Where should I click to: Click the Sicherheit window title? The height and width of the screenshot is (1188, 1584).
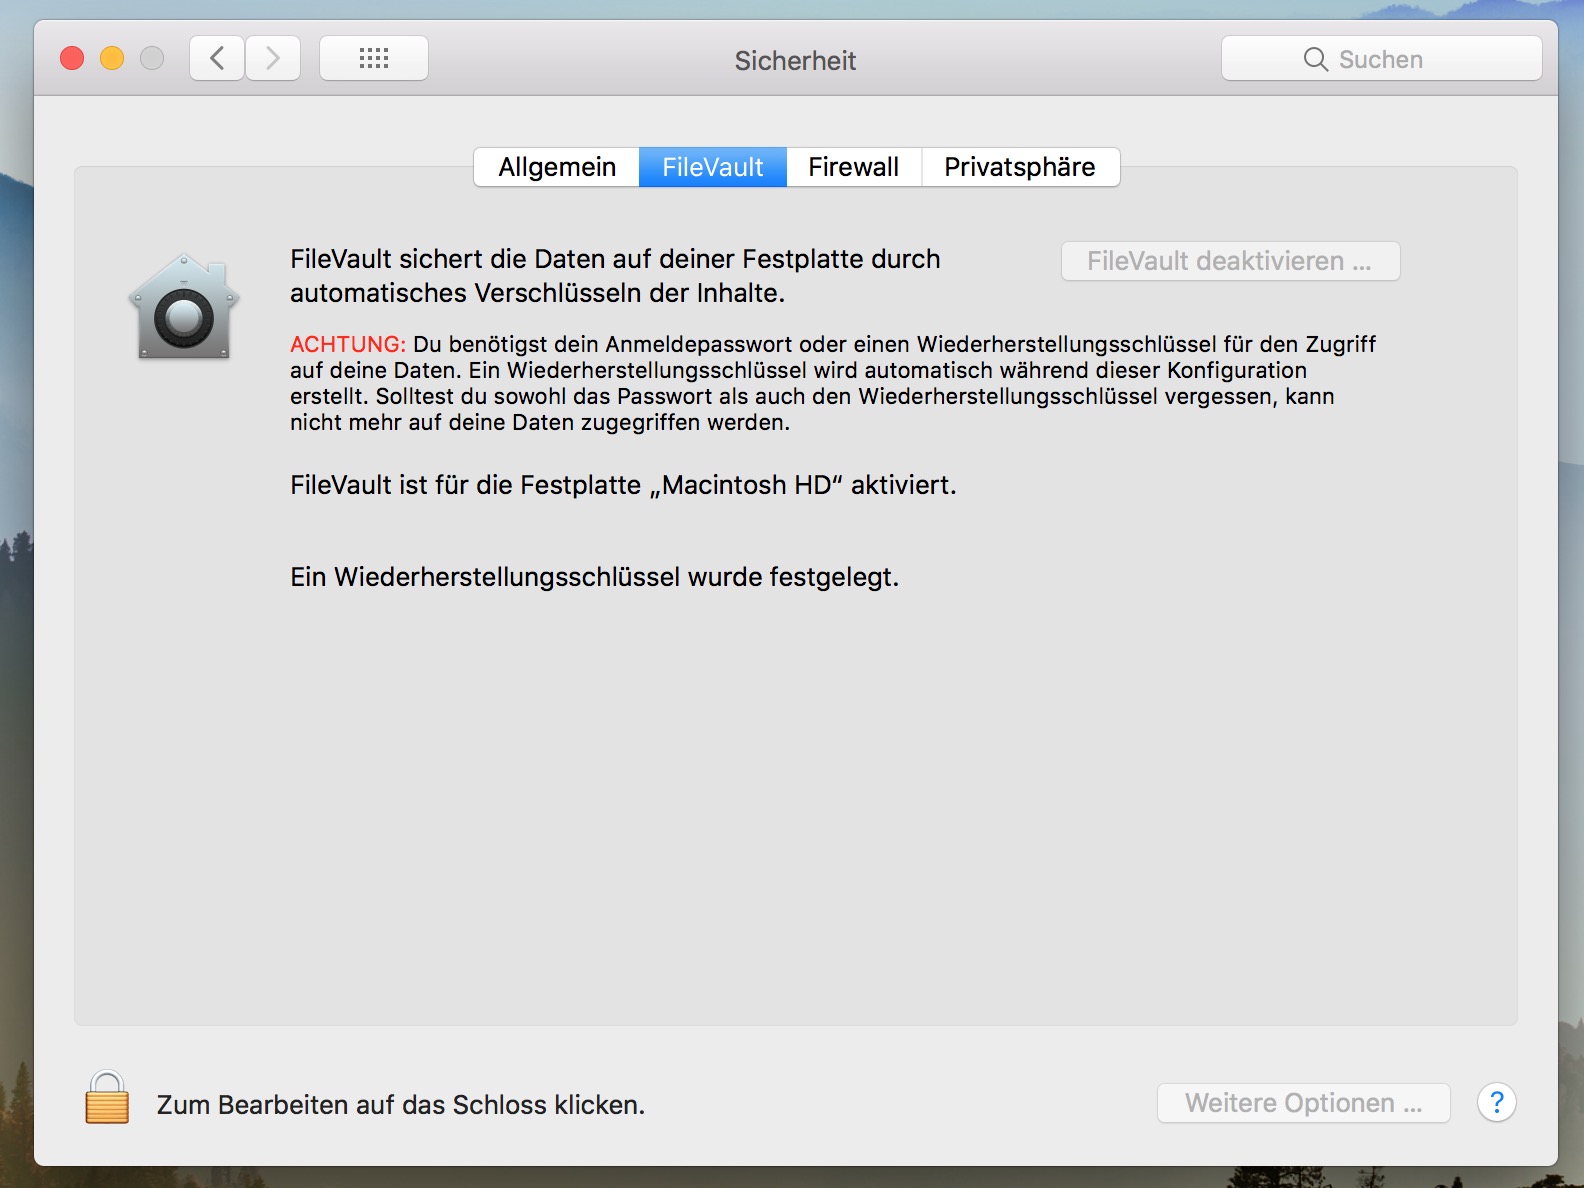[x=795, y=61]
